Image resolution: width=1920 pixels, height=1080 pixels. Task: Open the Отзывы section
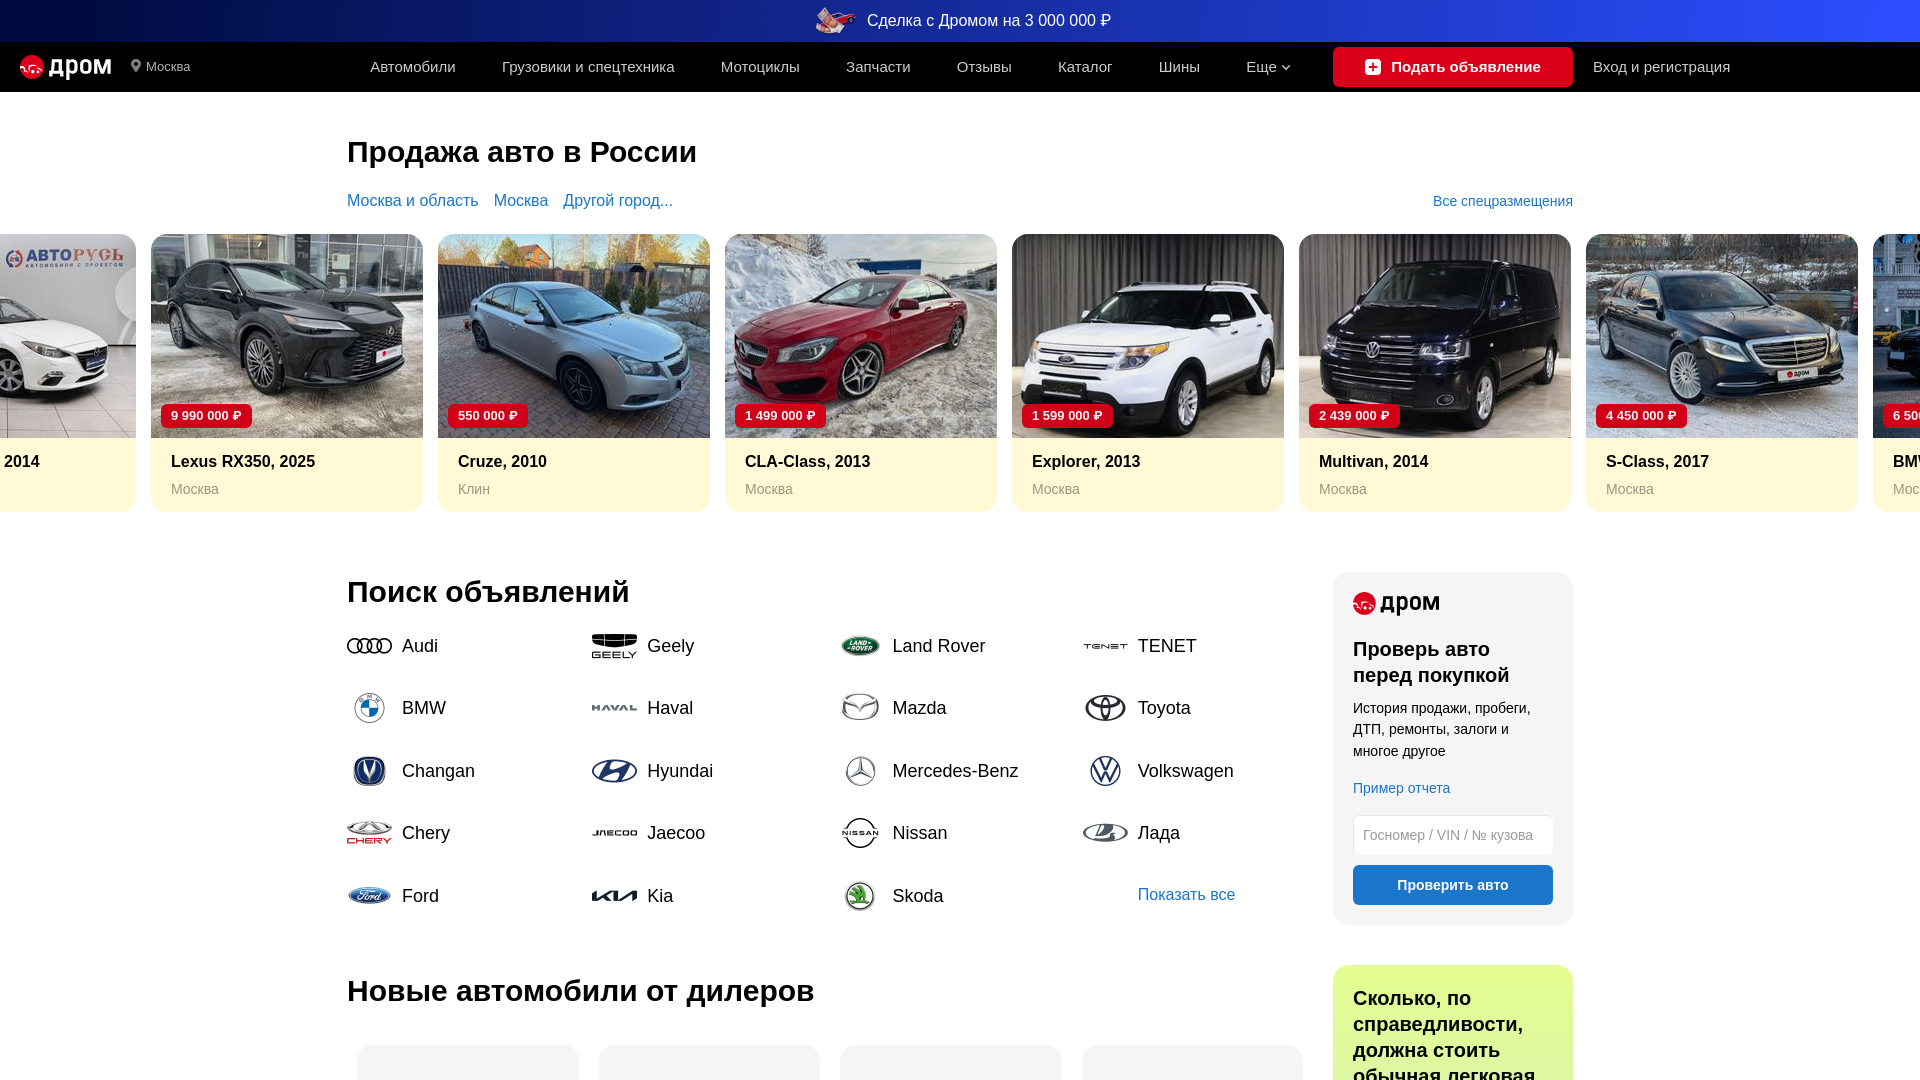pos(984,67)
